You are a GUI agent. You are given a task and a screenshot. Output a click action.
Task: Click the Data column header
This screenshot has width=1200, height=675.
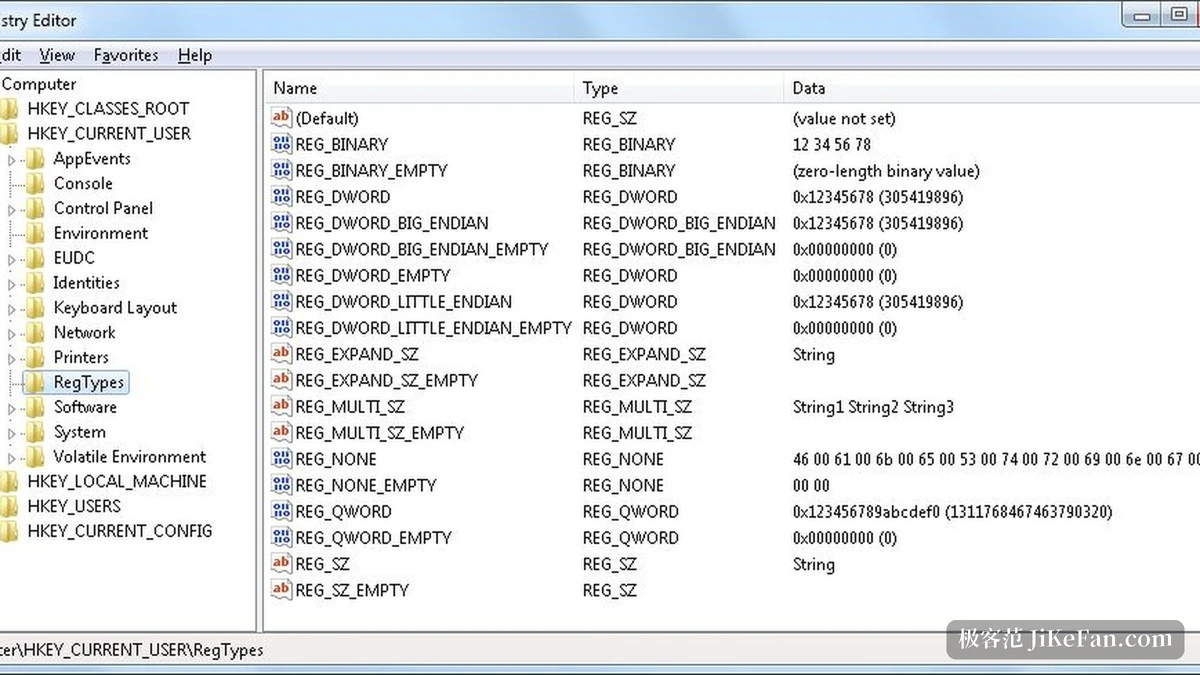point(991,88)
